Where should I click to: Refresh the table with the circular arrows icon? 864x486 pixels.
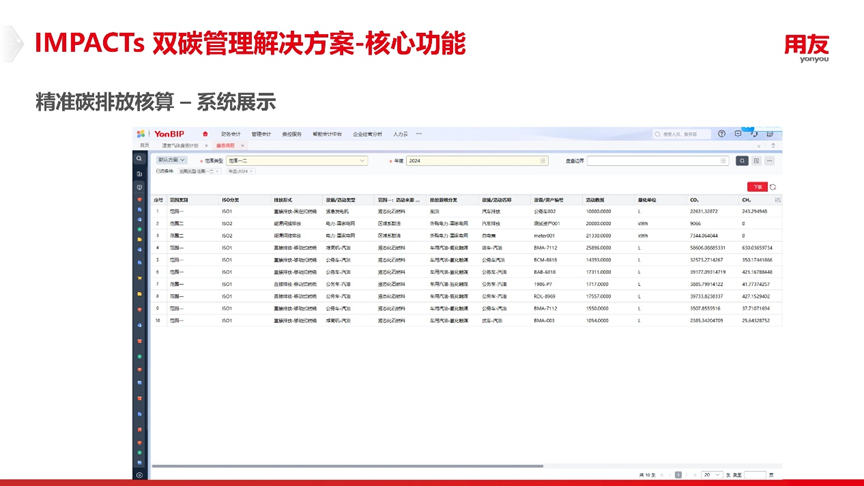click(773, 187)
